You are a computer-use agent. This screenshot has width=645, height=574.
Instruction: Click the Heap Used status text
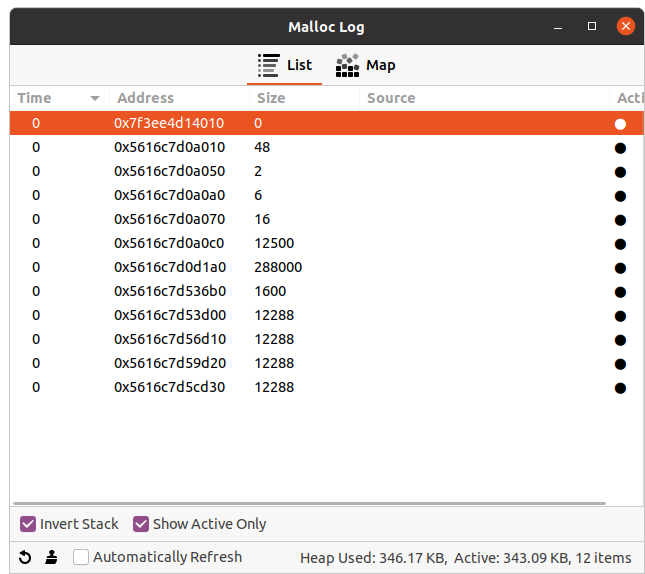coord(374,558)
